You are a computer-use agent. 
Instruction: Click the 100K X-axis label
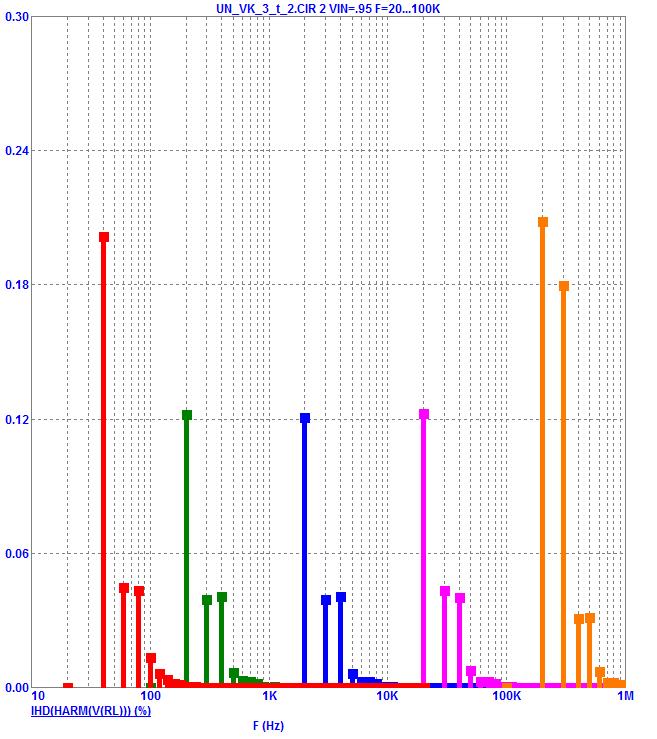(x=506, y=696)
